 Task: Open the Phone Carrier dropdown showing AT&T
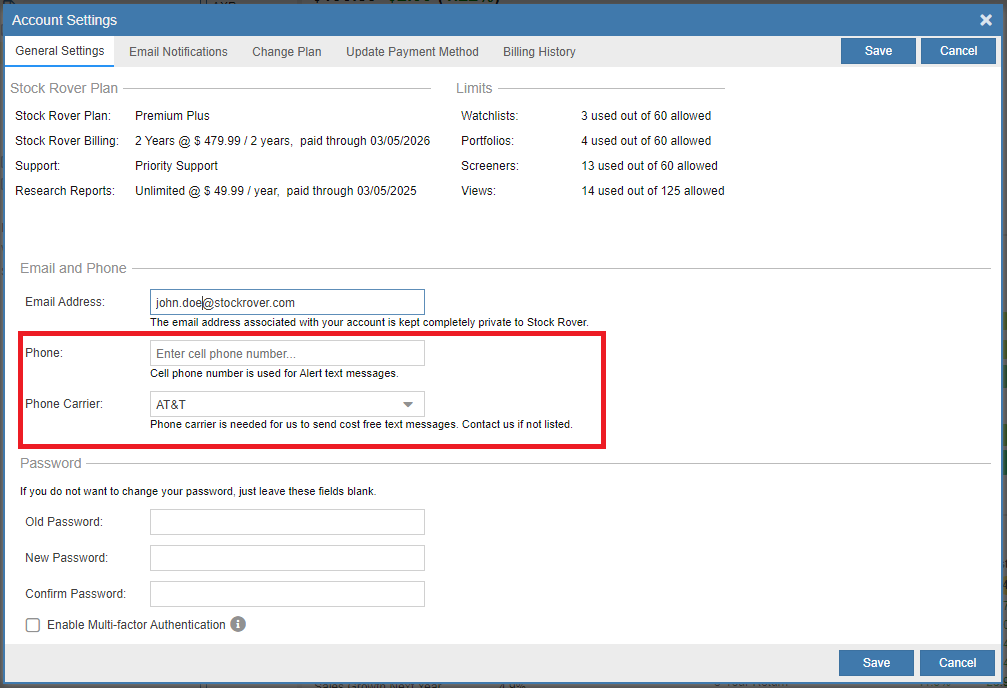[287, 403]
